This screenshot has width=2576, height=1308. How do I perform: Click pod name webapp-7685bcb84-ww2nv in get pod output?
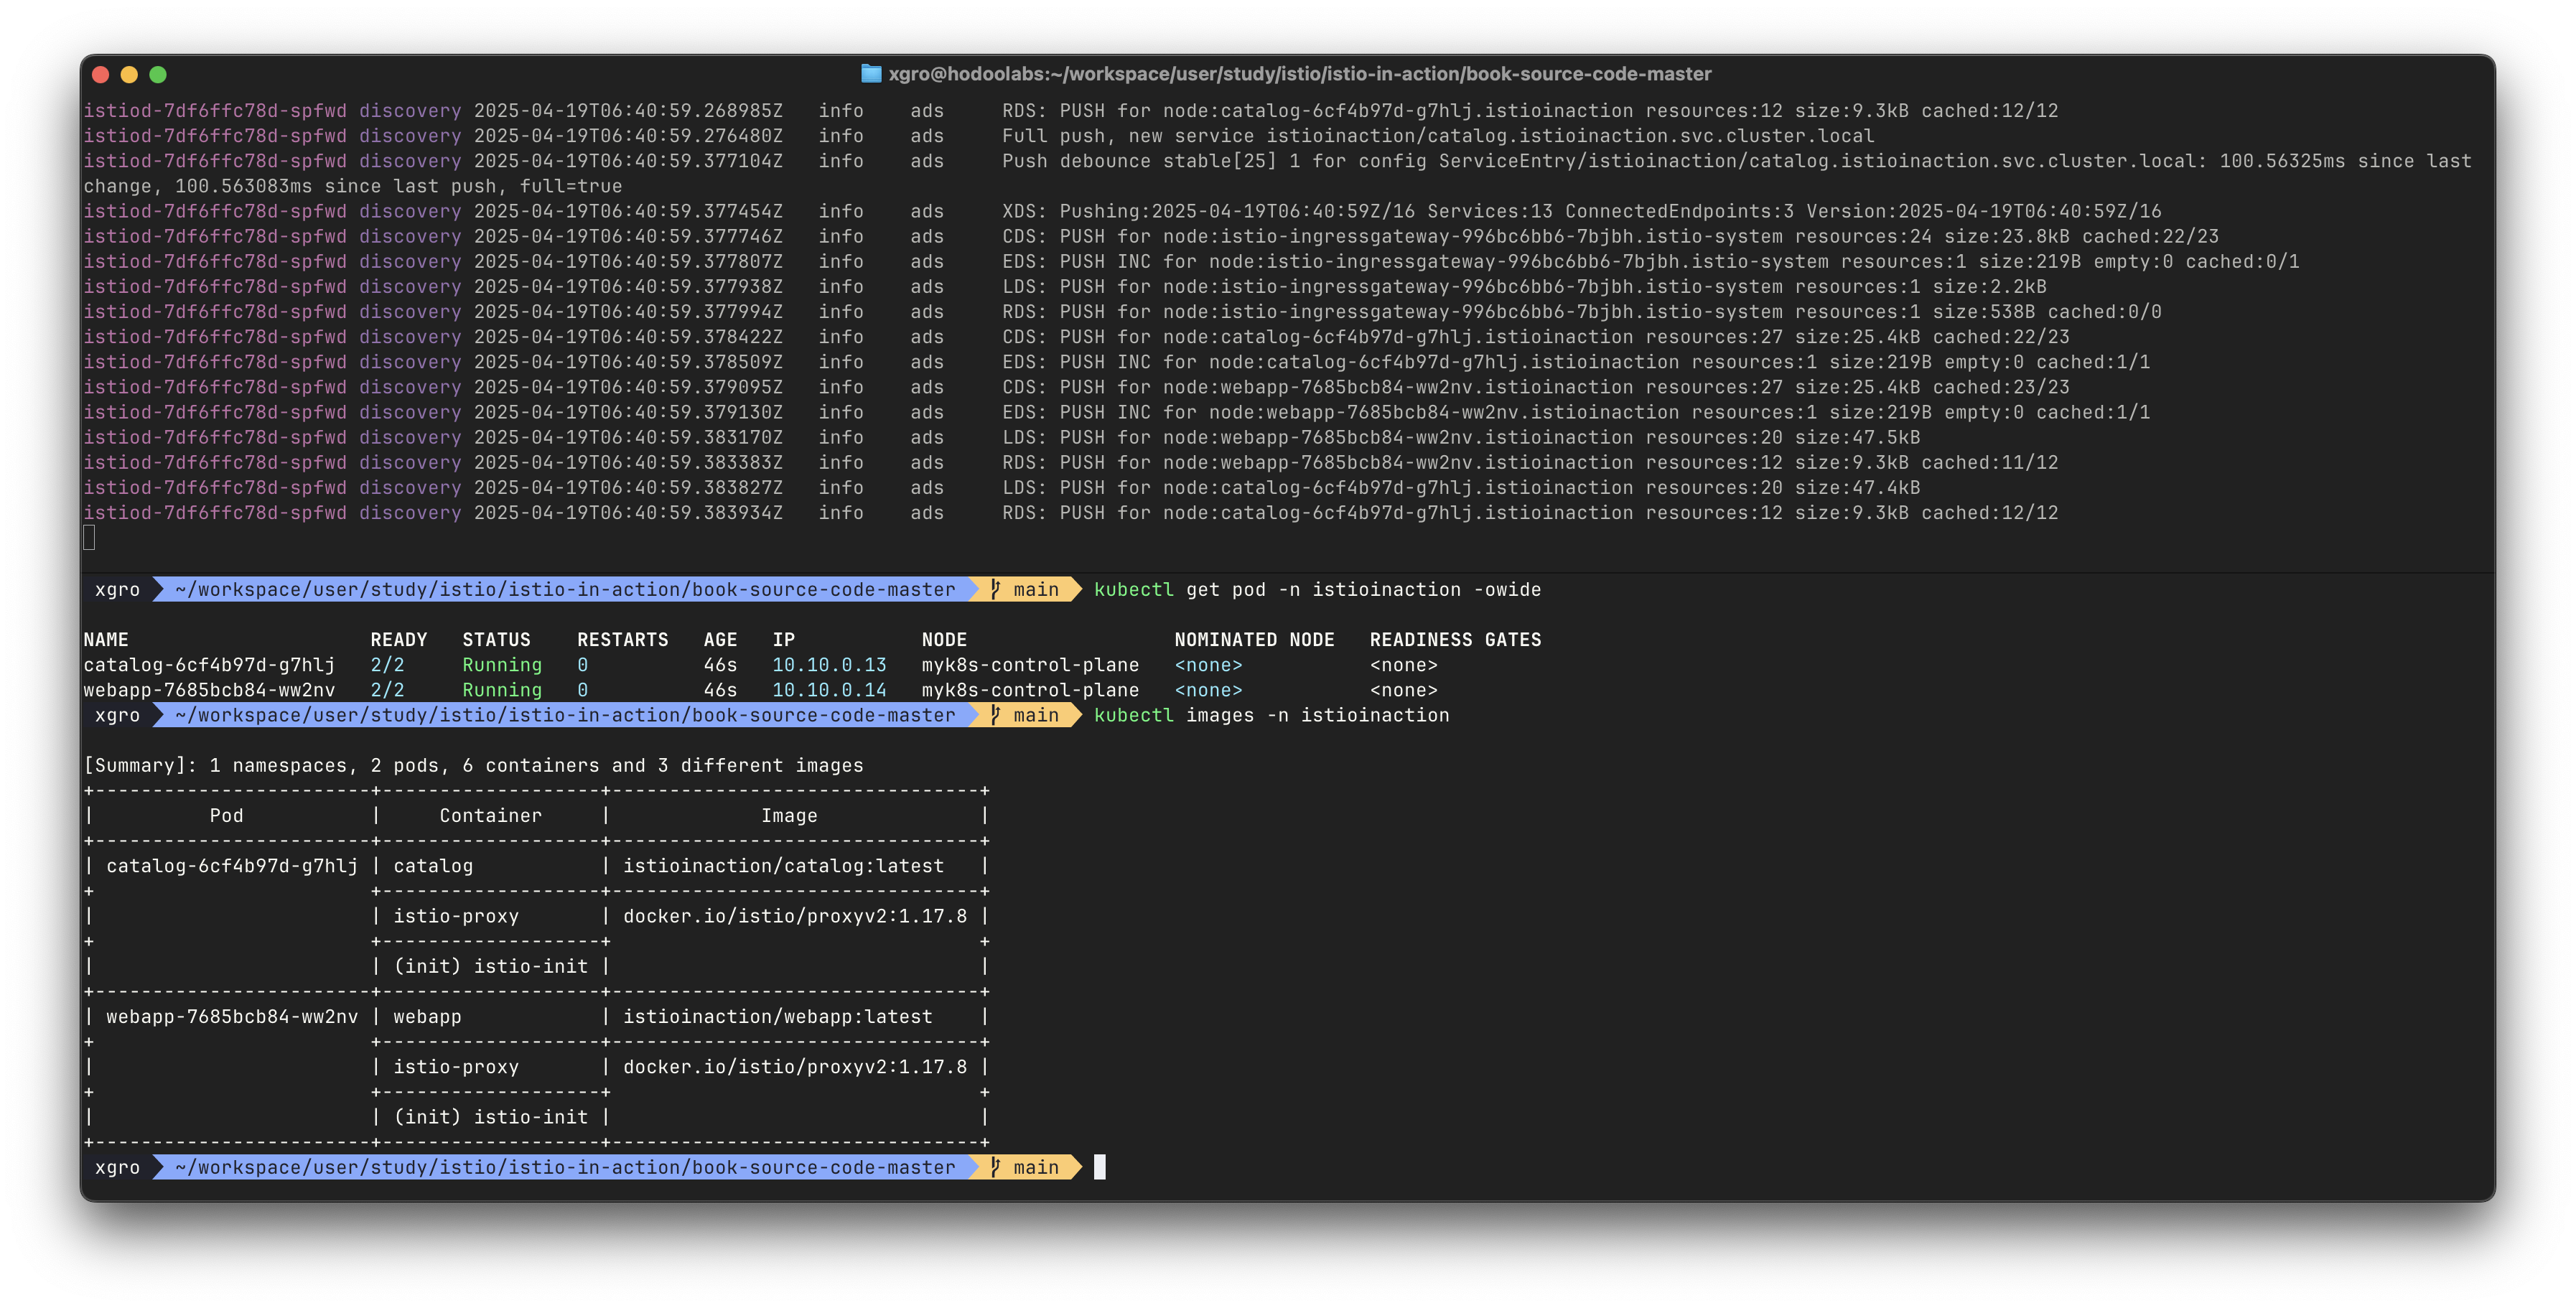pyautogui.click(x=209, y=690)
